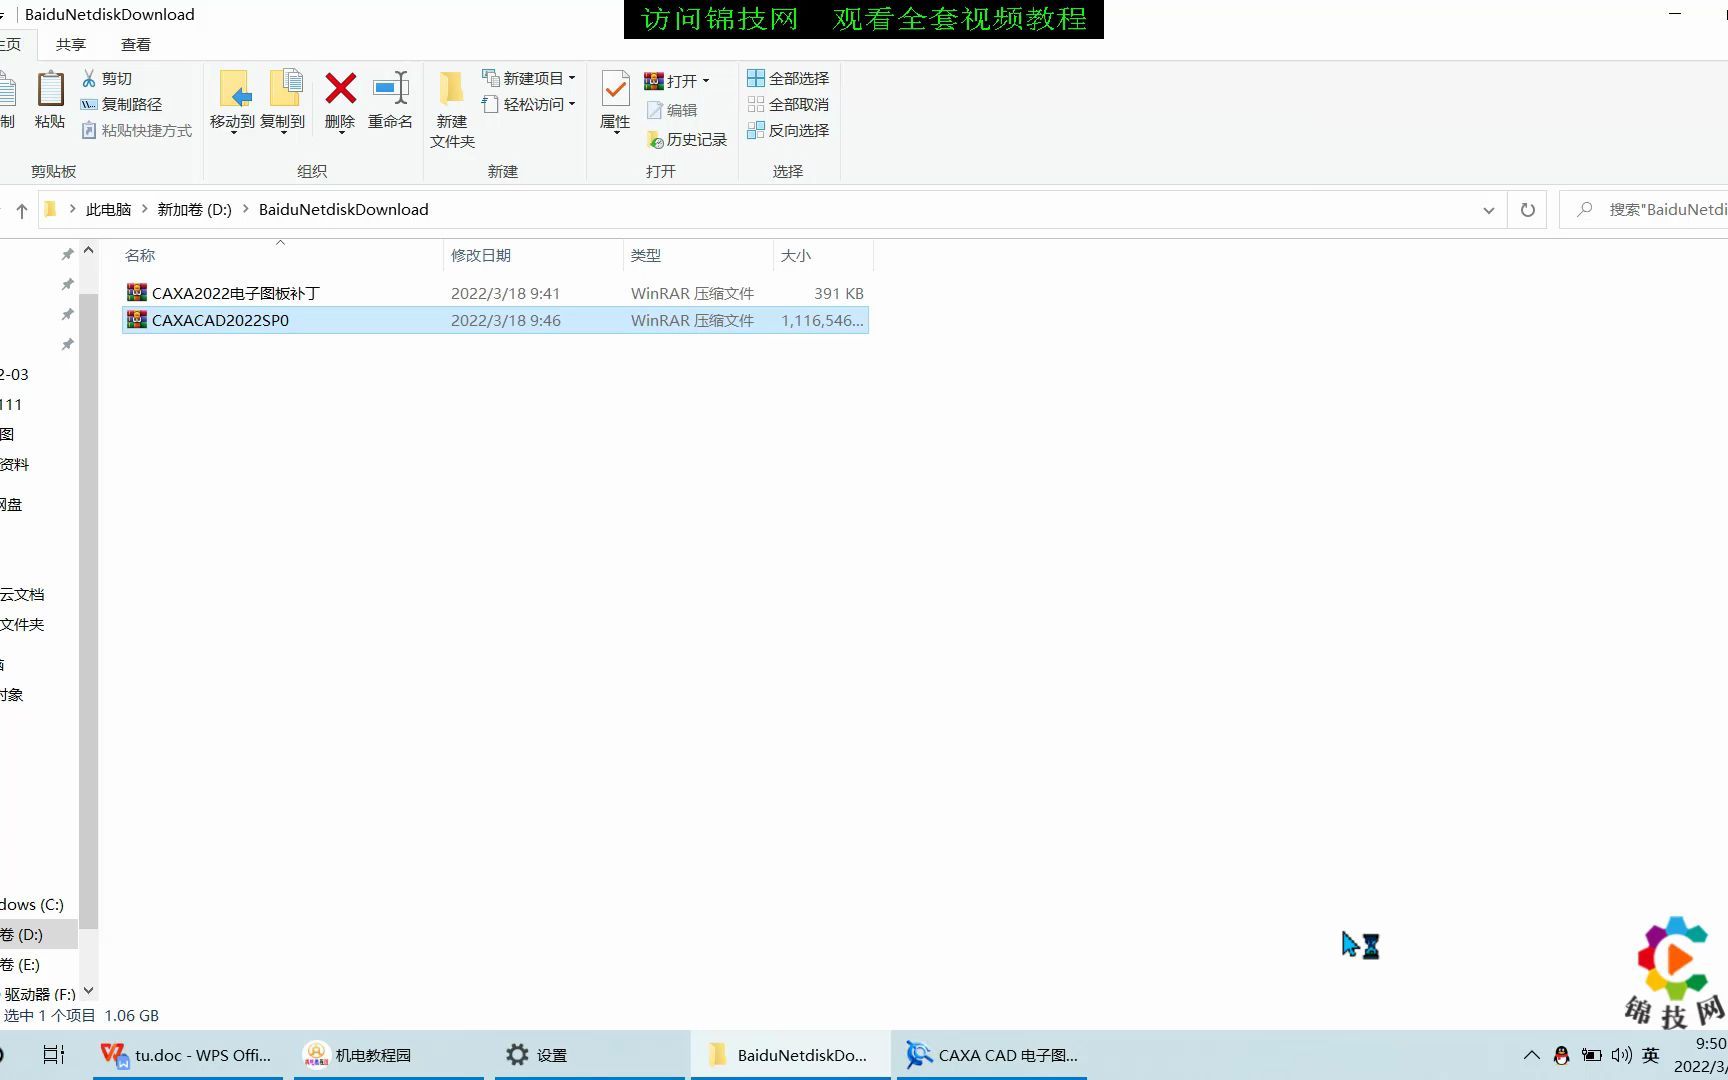This screenshot has width=1728, height=1080.
Task: Open the History record button
Action: 687,139
